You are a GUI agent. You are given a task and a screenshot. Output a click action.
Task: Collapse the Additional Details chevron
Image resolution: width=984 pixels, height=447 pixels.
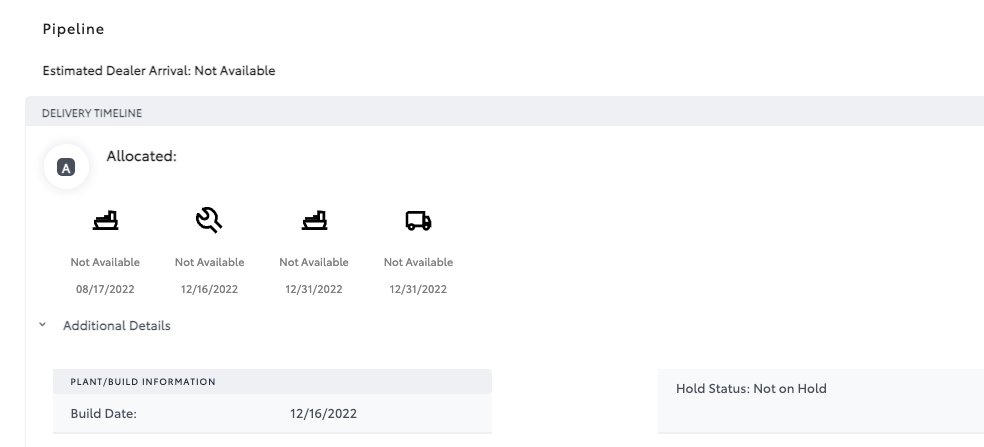click(42, 325)
